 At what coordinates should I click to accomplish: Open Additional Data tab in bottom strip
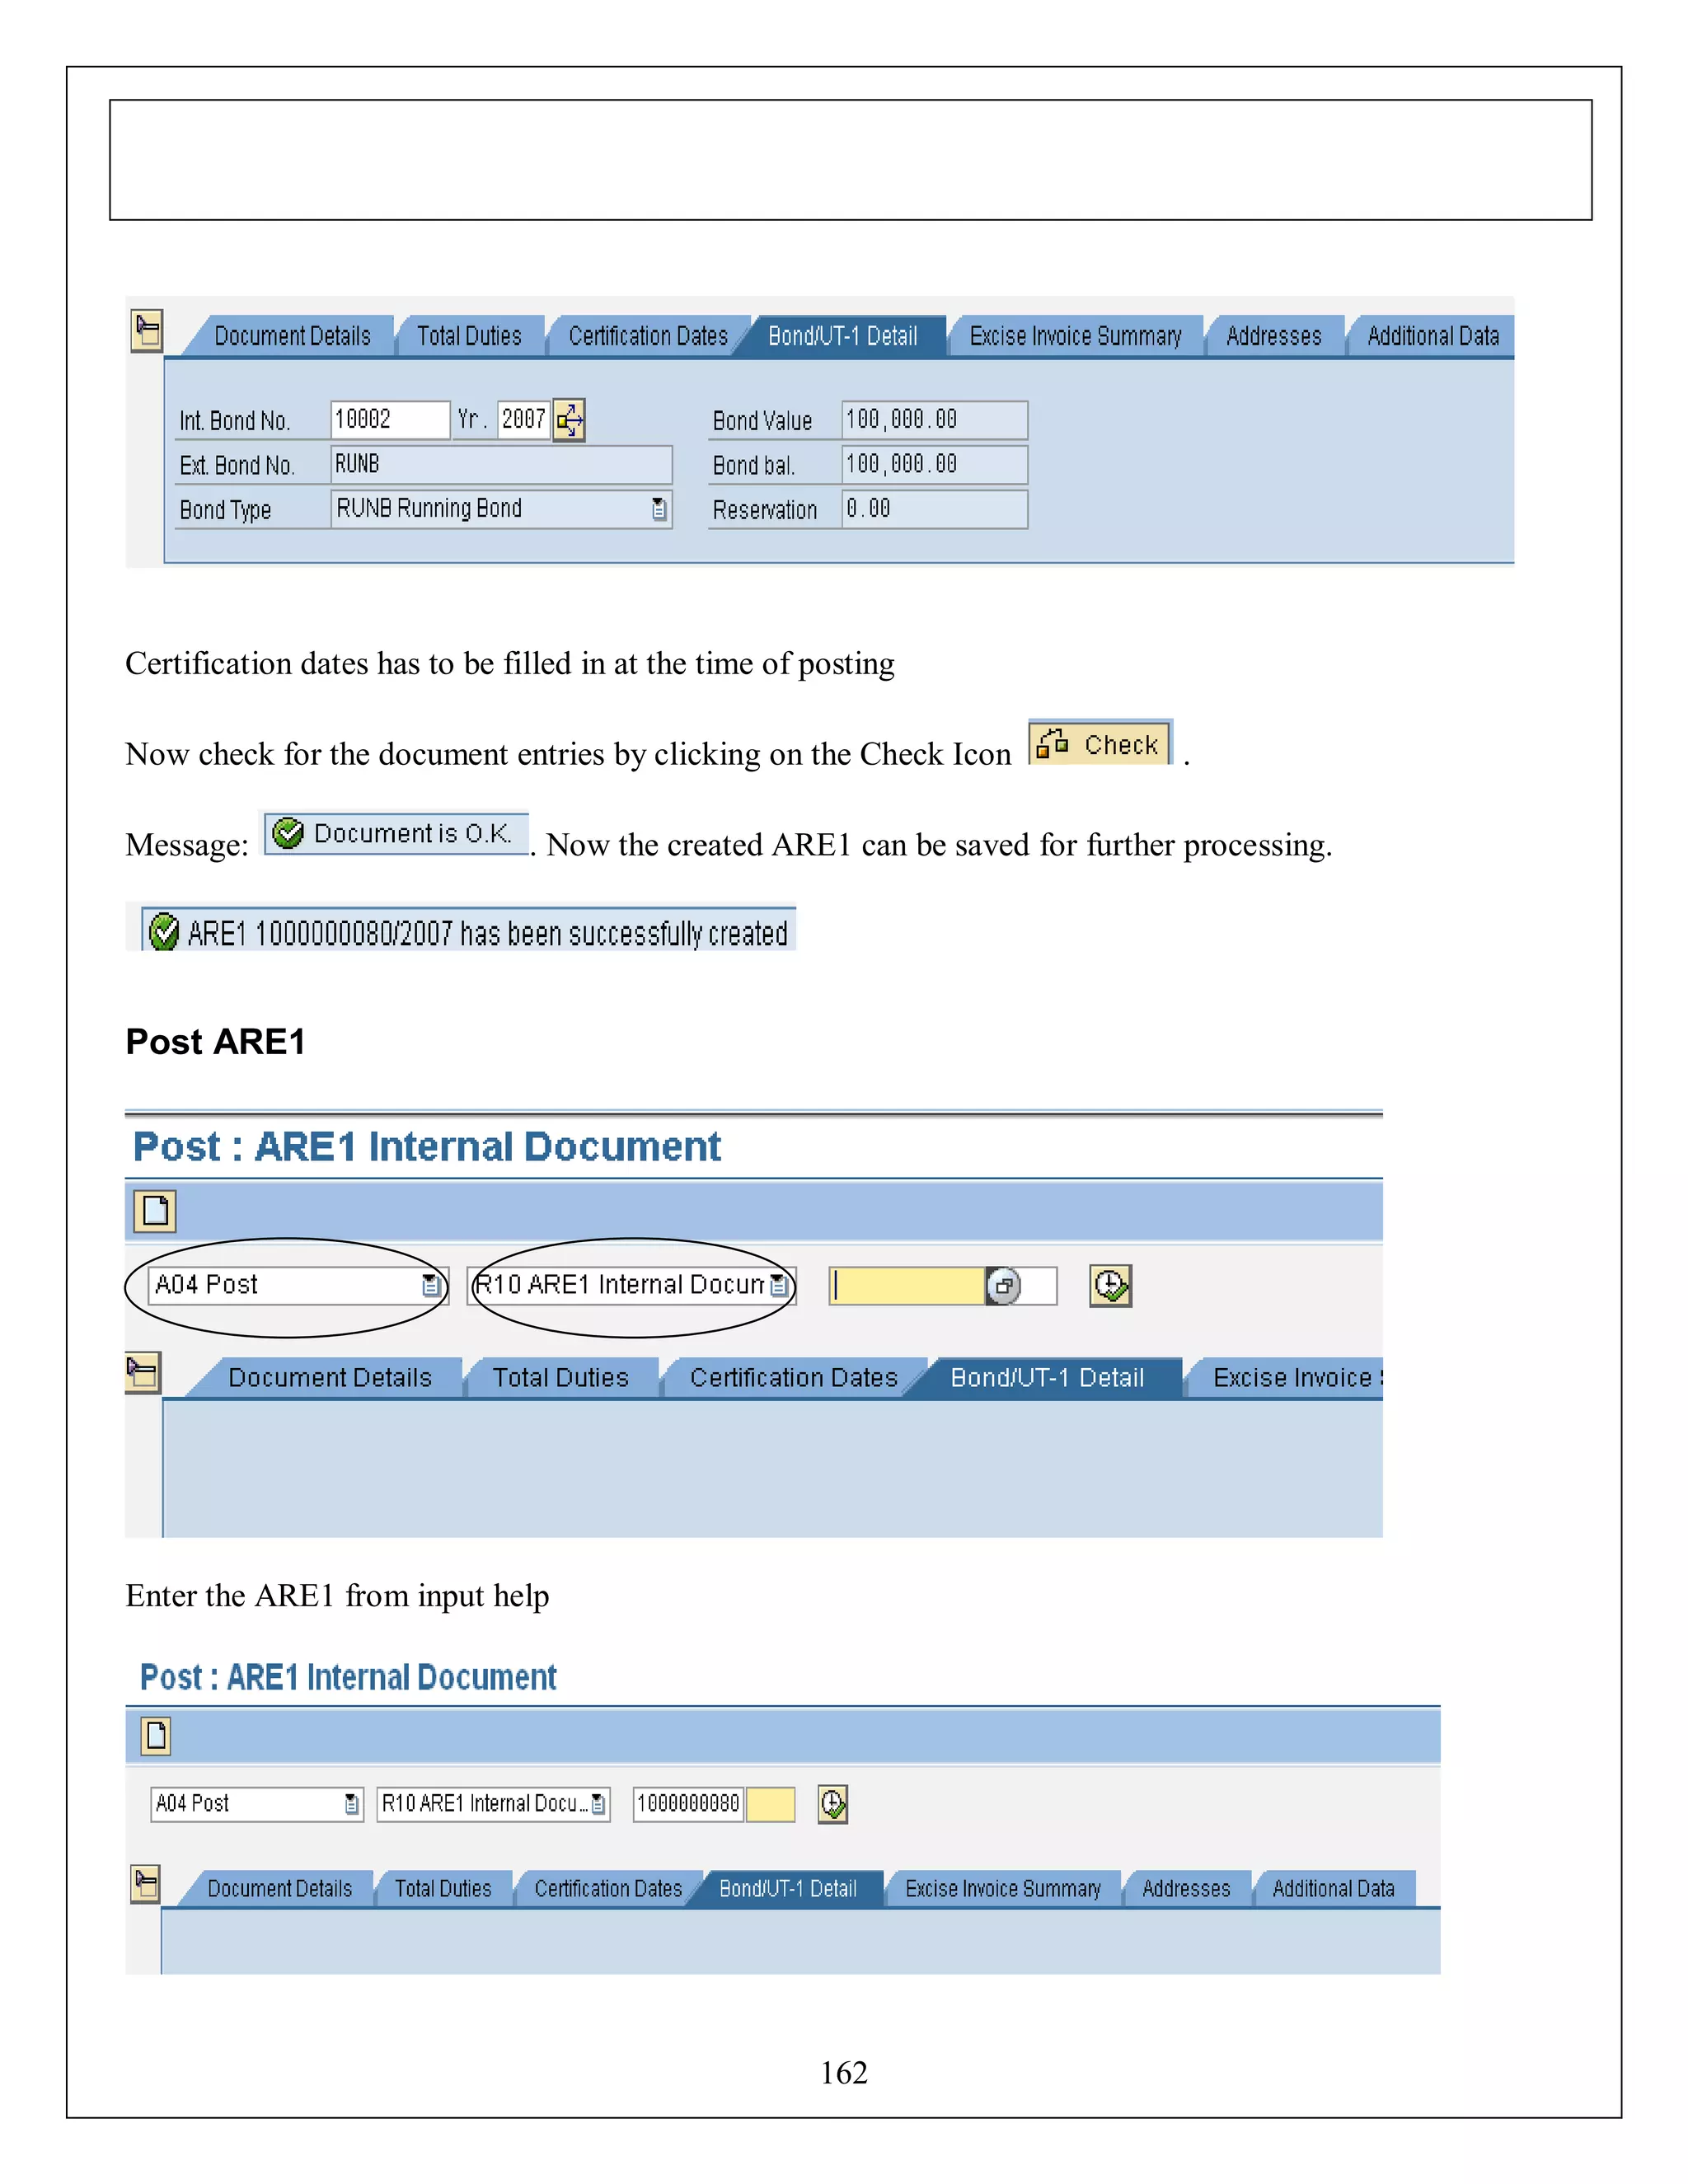pyautogui.click(x=1333, y=1890)
